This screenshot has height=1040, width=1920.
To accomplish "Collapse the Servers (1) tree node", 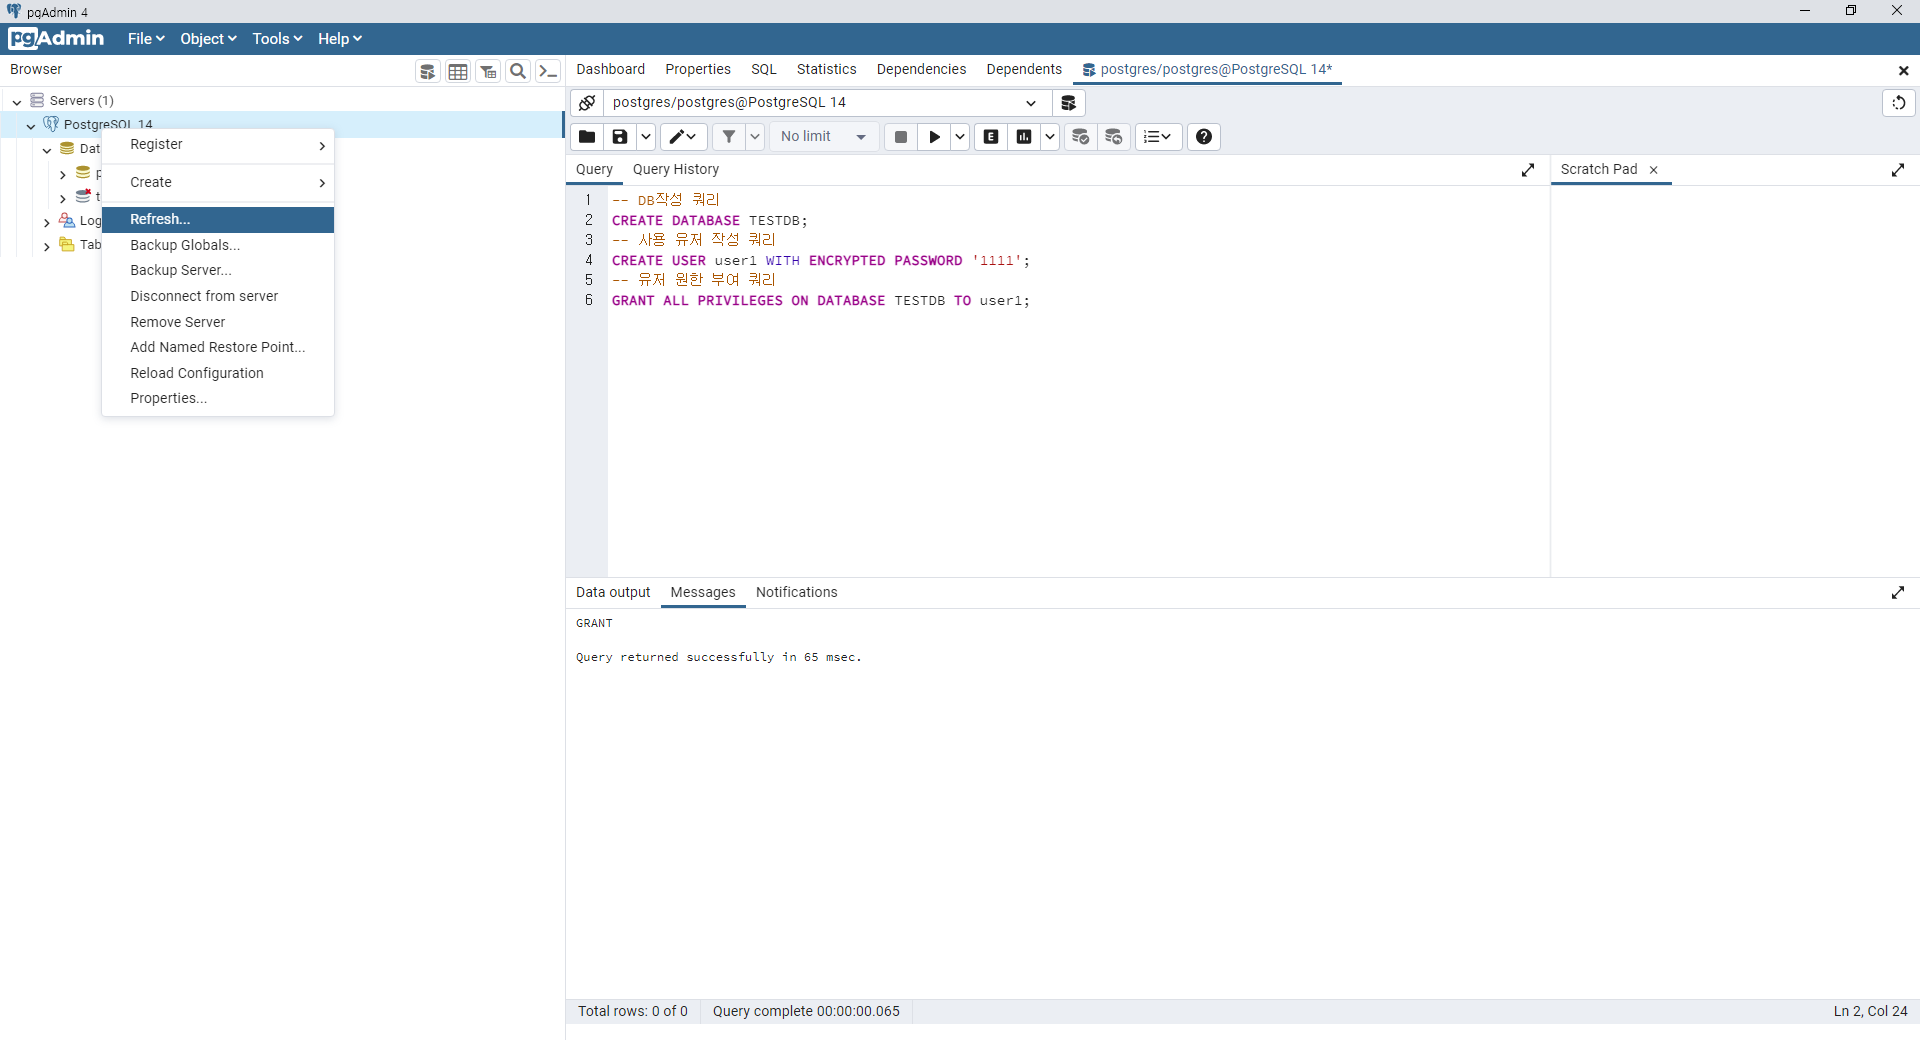I will point(17,101).
